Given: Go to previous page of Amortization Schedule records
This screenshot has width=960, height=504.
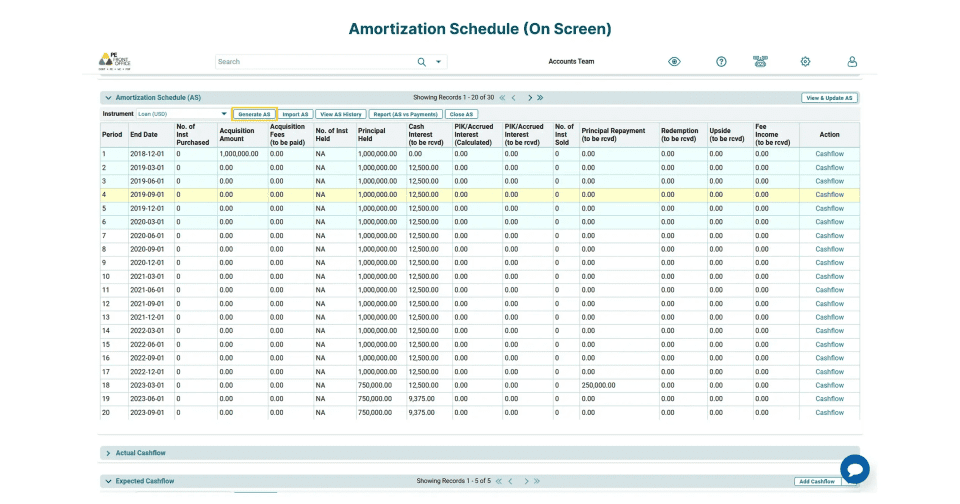Looking at the screenshot, I should coord(513,97).
